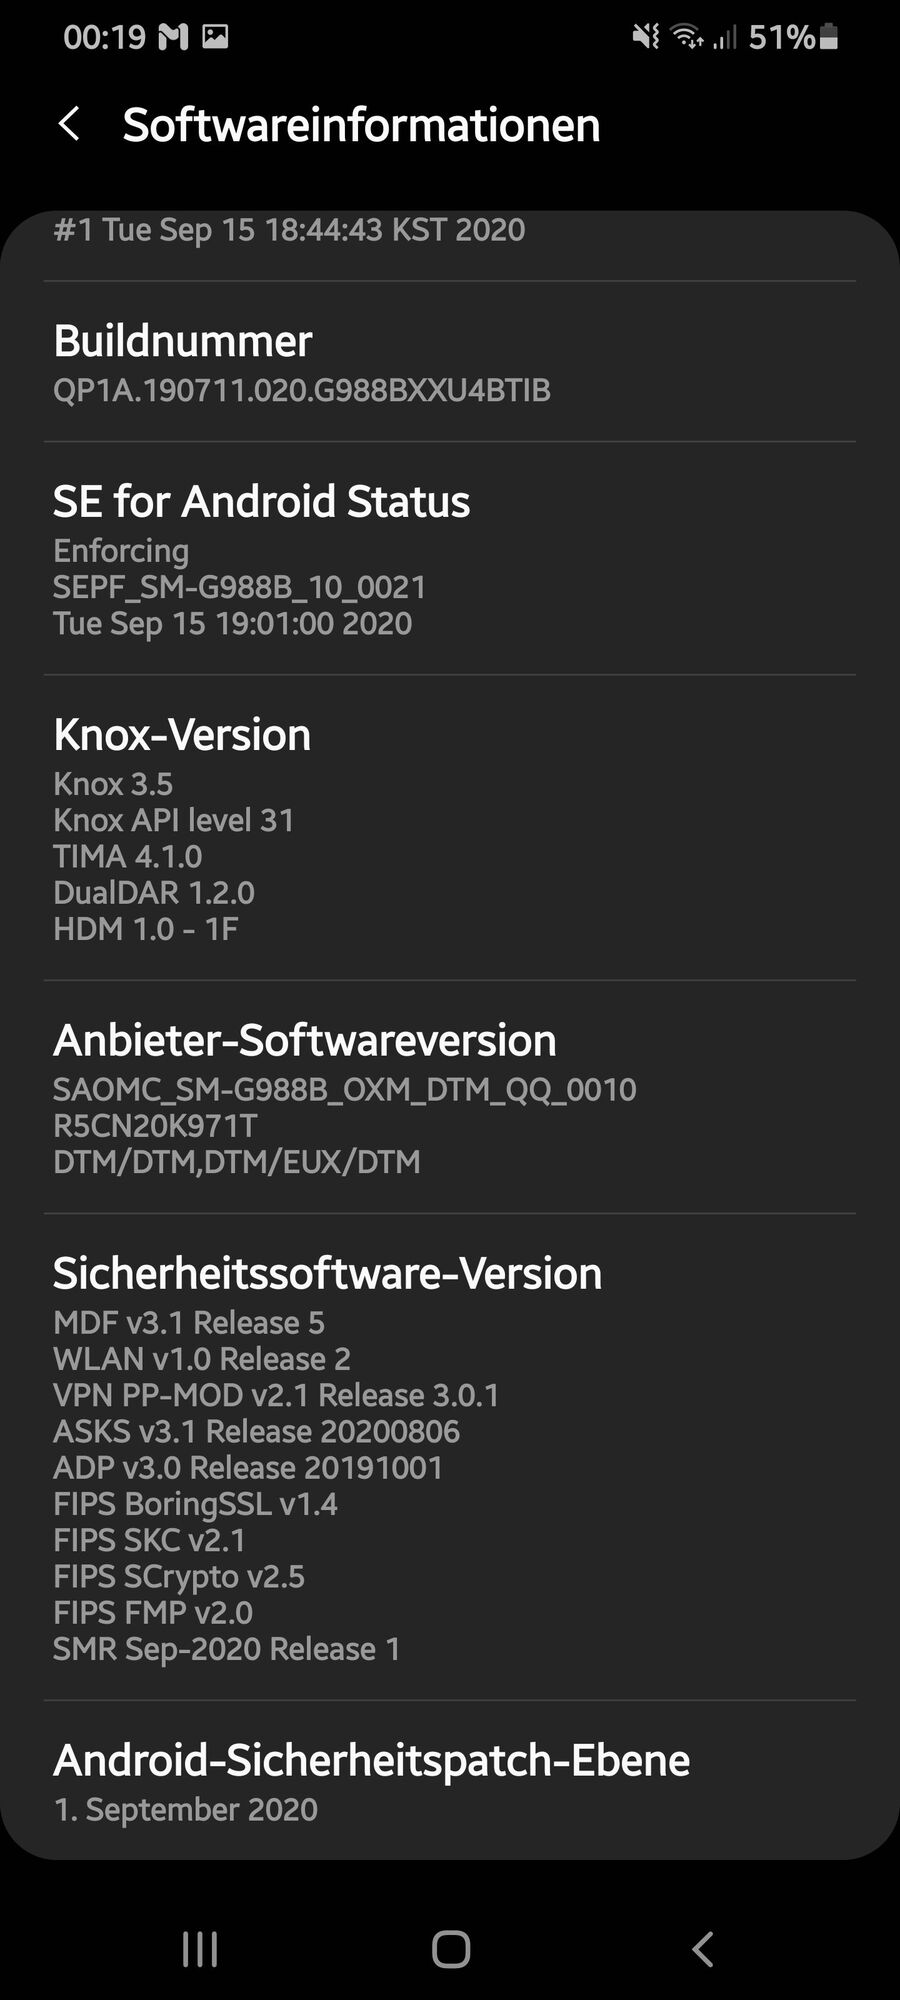This screenshot has width=900, height=2000.
Task: Tap the Wi-Fi status icon
Action: click(687, 38)
